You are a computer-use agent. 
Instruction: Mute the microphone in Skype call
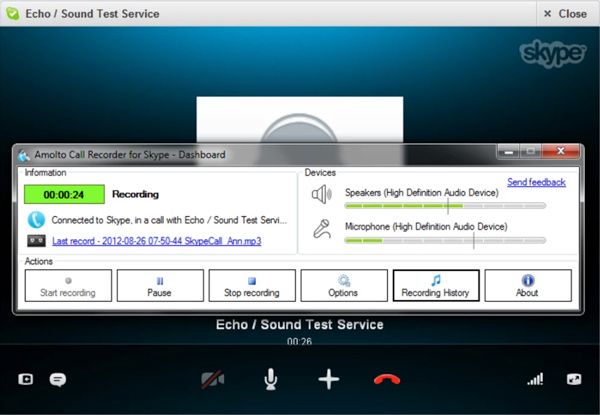pos(271,379)
